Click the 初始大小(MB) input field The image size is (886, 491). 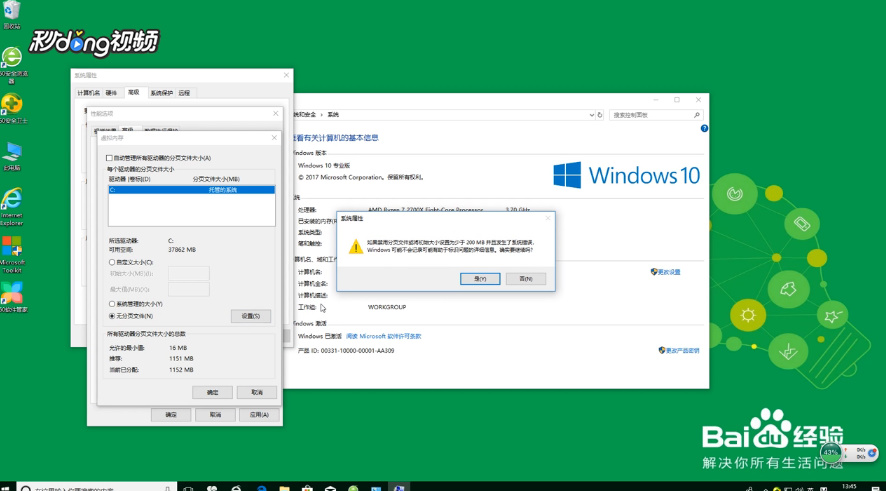click(x=189, y=273)
